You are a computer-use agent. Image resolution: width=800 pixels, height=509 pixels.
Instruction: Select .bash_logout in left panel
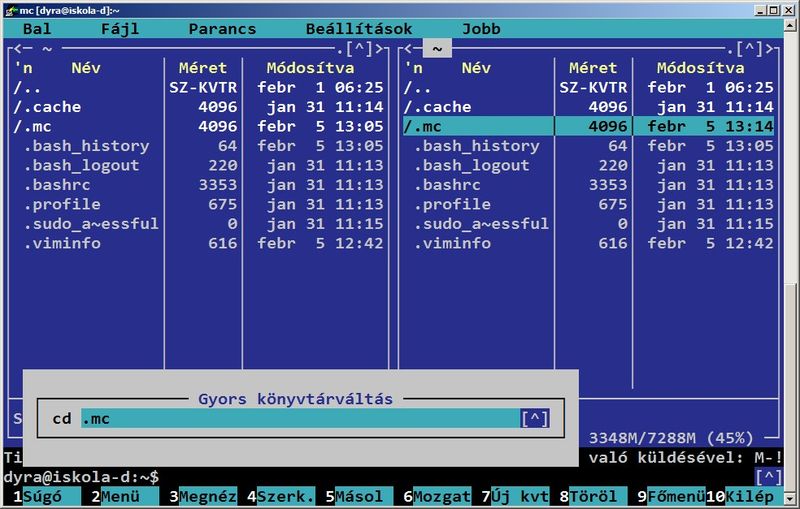click(199, 165)
